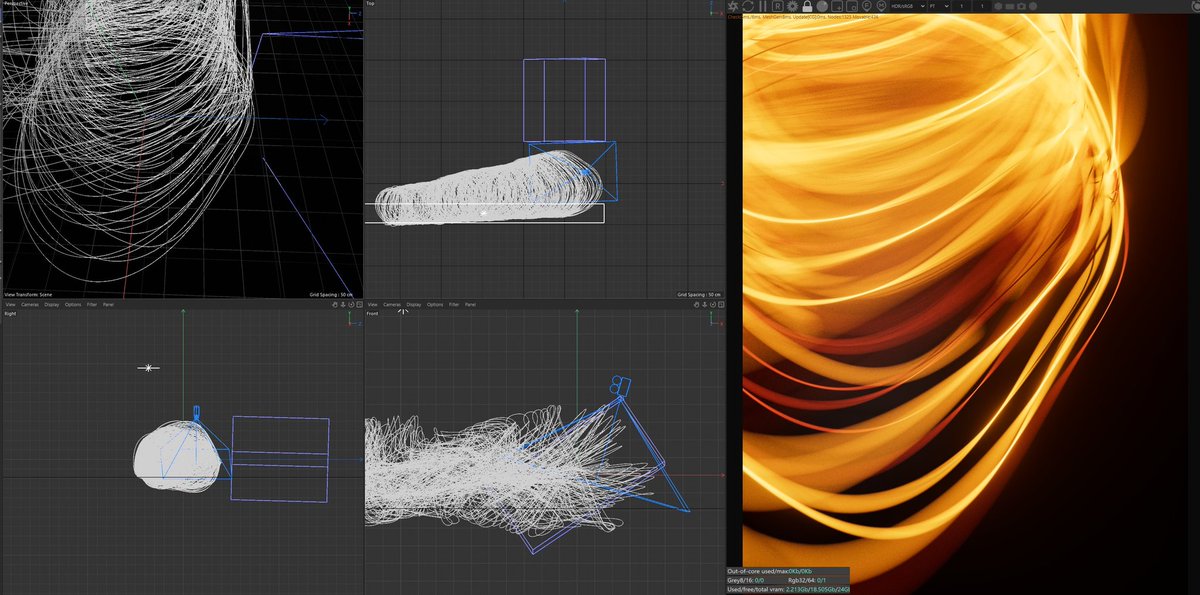The width and height of the screenshot is (1200, 595).
Task: Click the rectangle icon before the camera icon
Action: point(1010,6)
